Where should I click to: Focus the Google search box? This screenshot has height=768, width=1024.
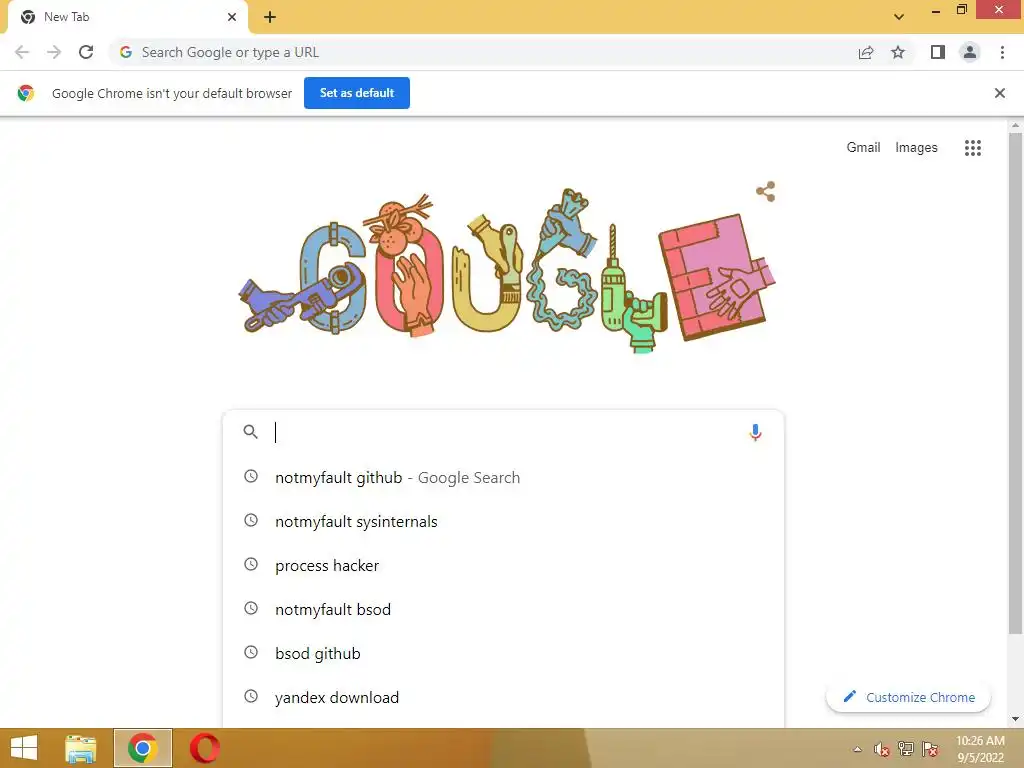point(503,432)
